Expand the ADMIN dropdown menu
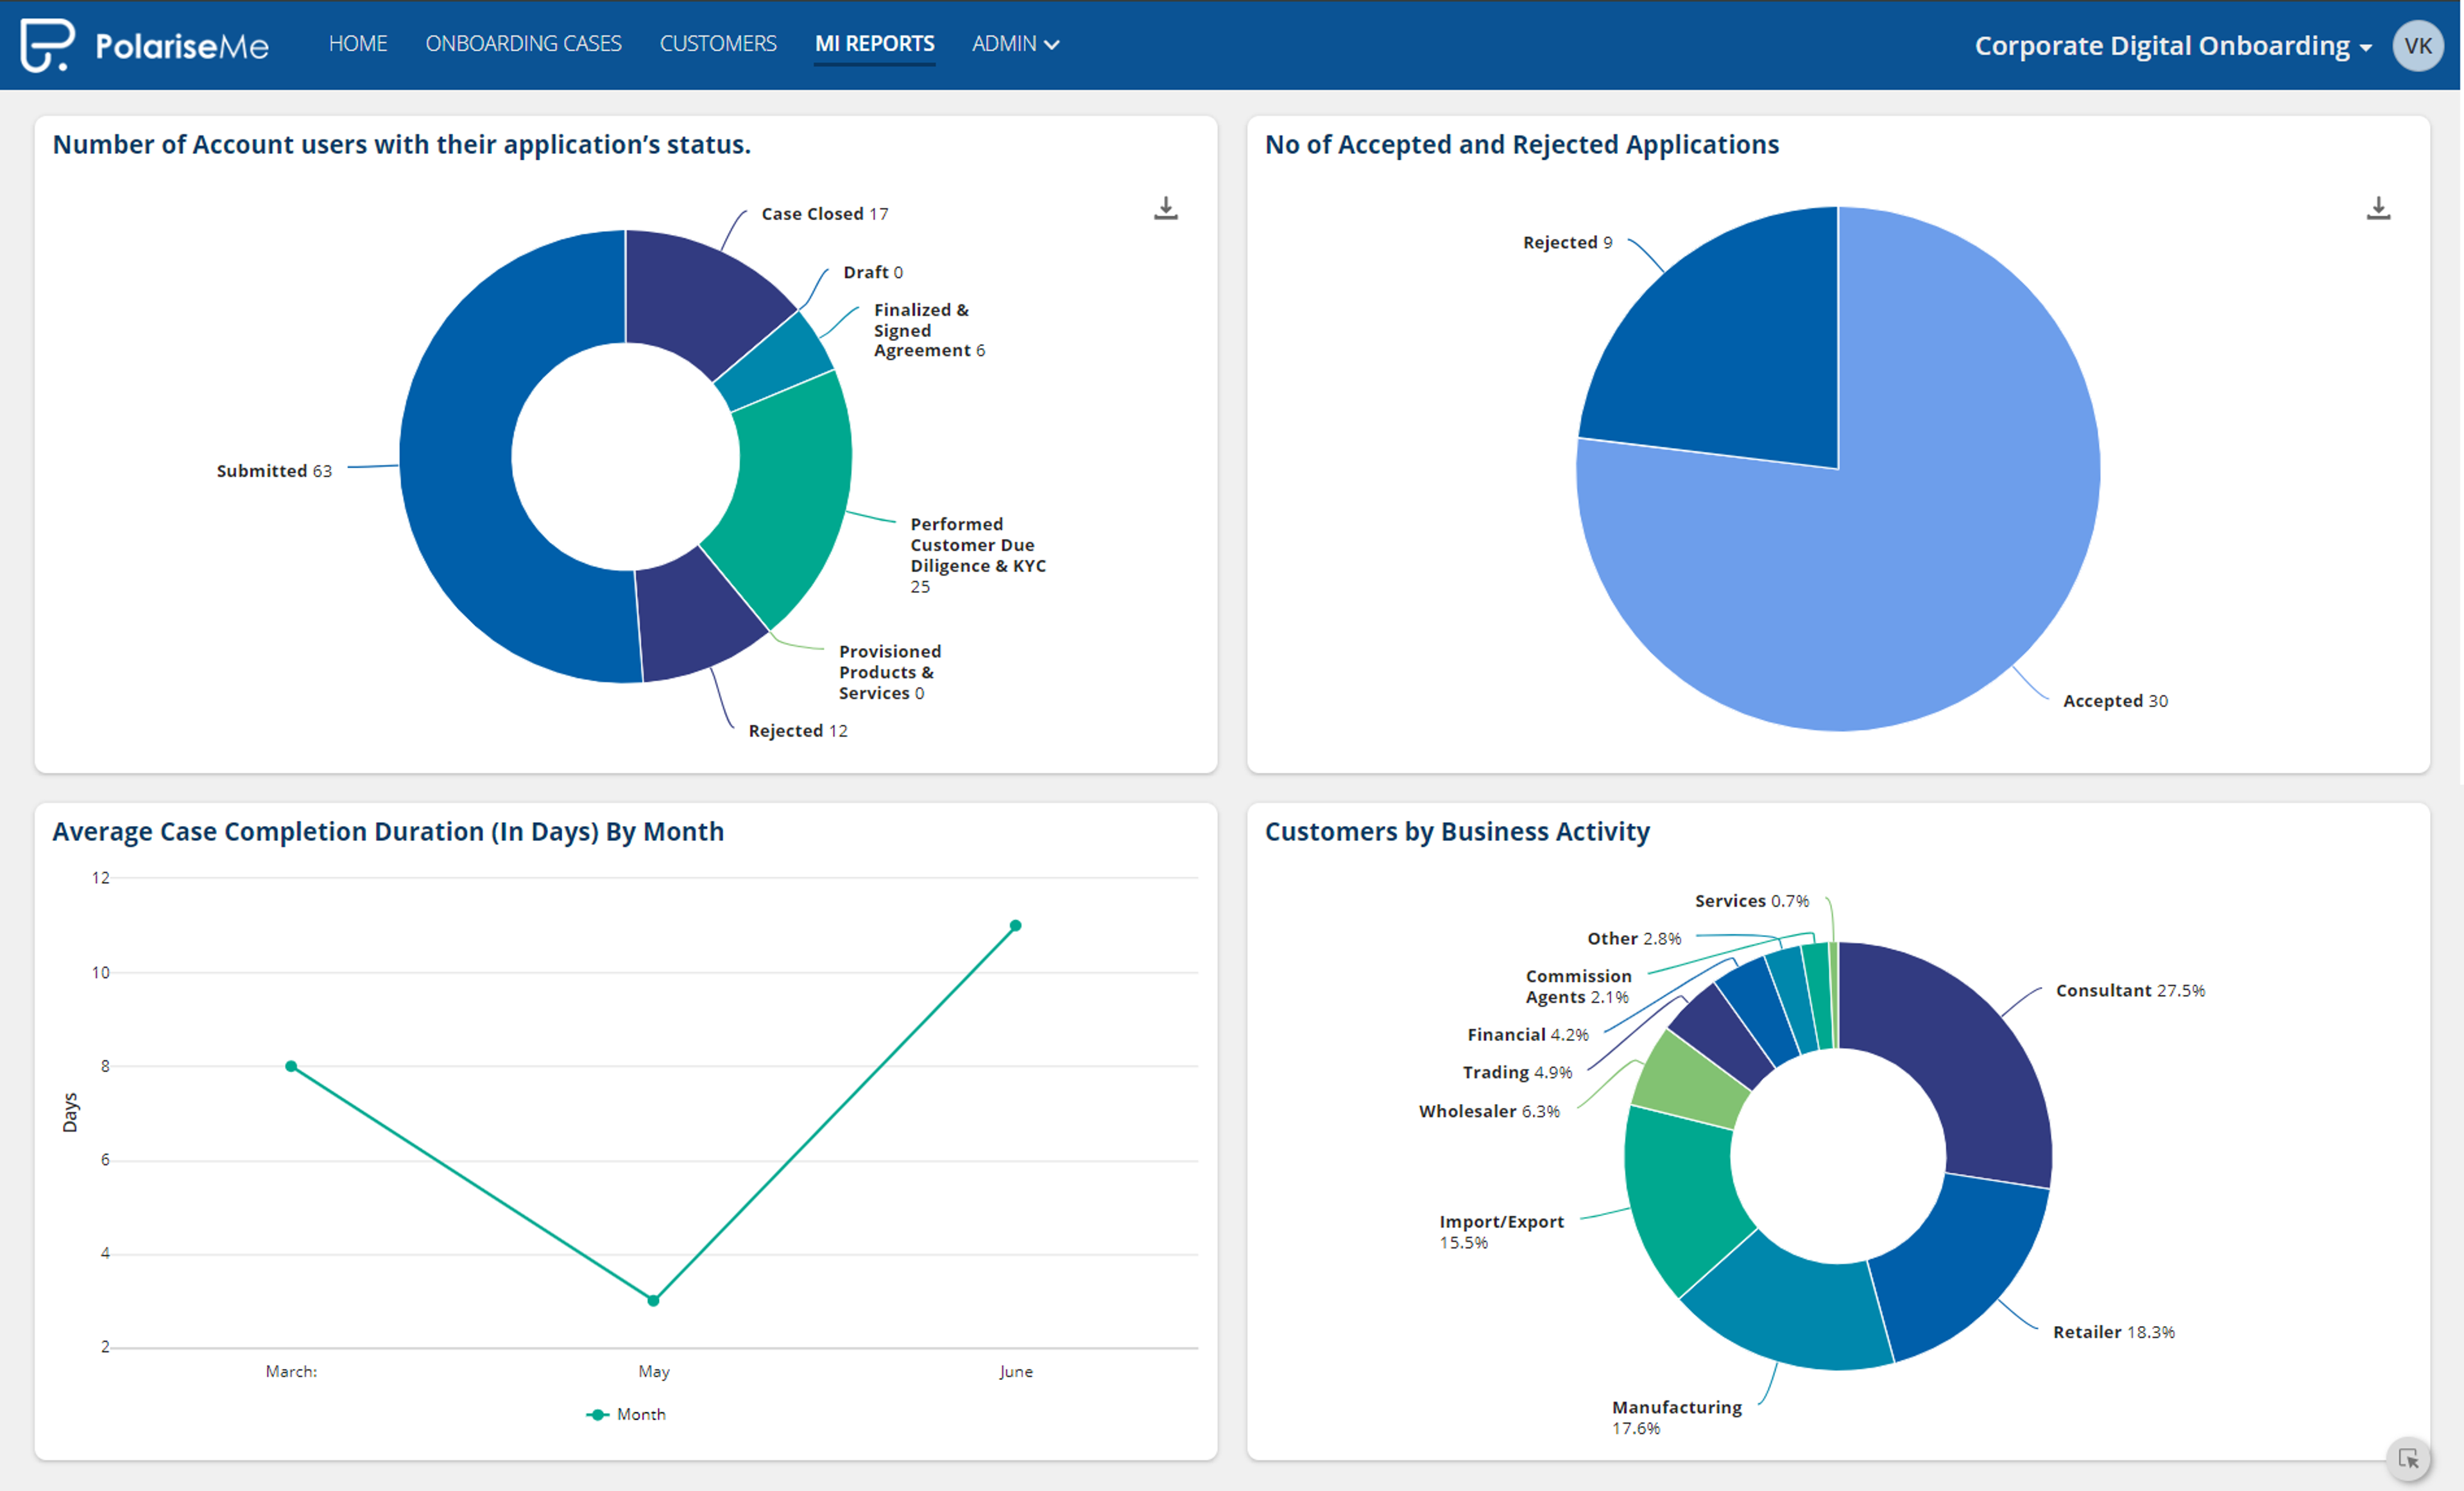Image resolution: width=2464 pixels, height=1491 pixels. tap(1015, 44)
